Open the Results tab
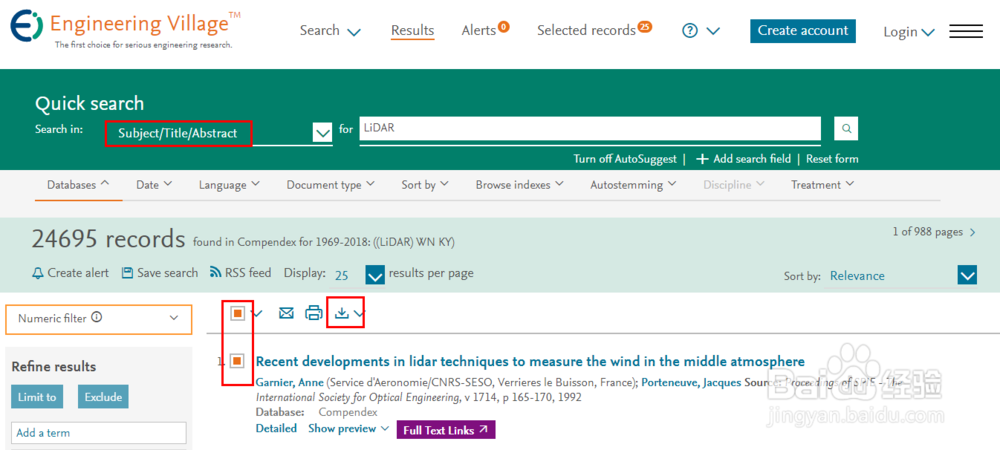1000x450 pixels. click(413, 31)
